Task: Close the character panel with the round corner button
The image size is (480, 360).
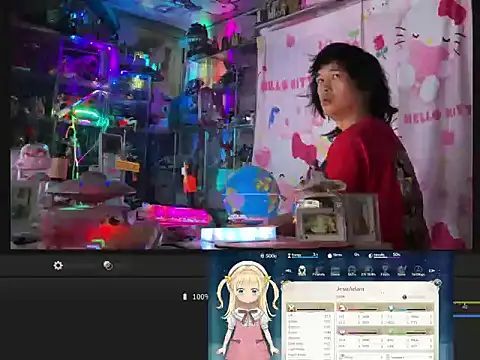Action: [x=437, y=283]
